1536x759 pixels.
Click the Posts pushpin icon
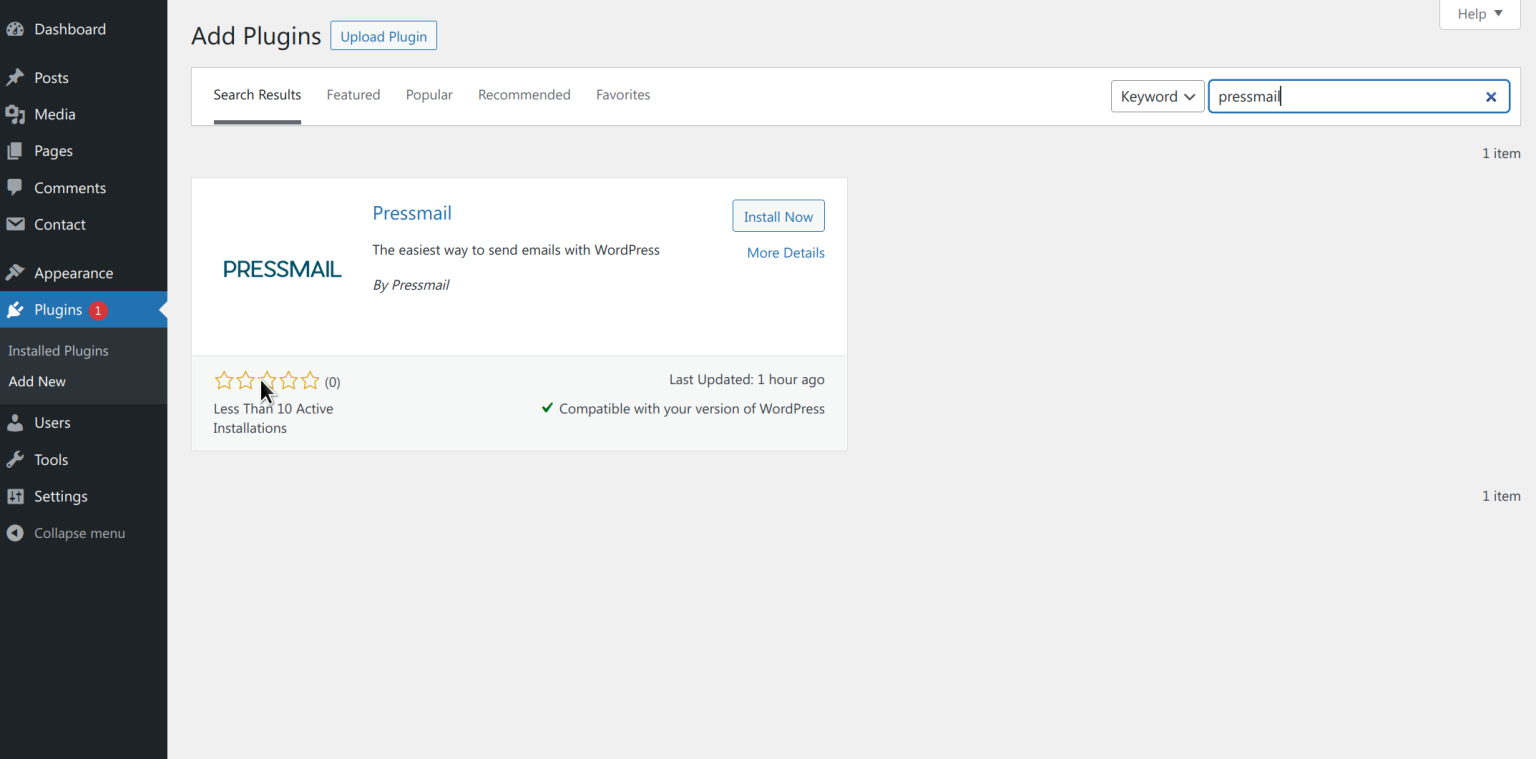point(15,77)
